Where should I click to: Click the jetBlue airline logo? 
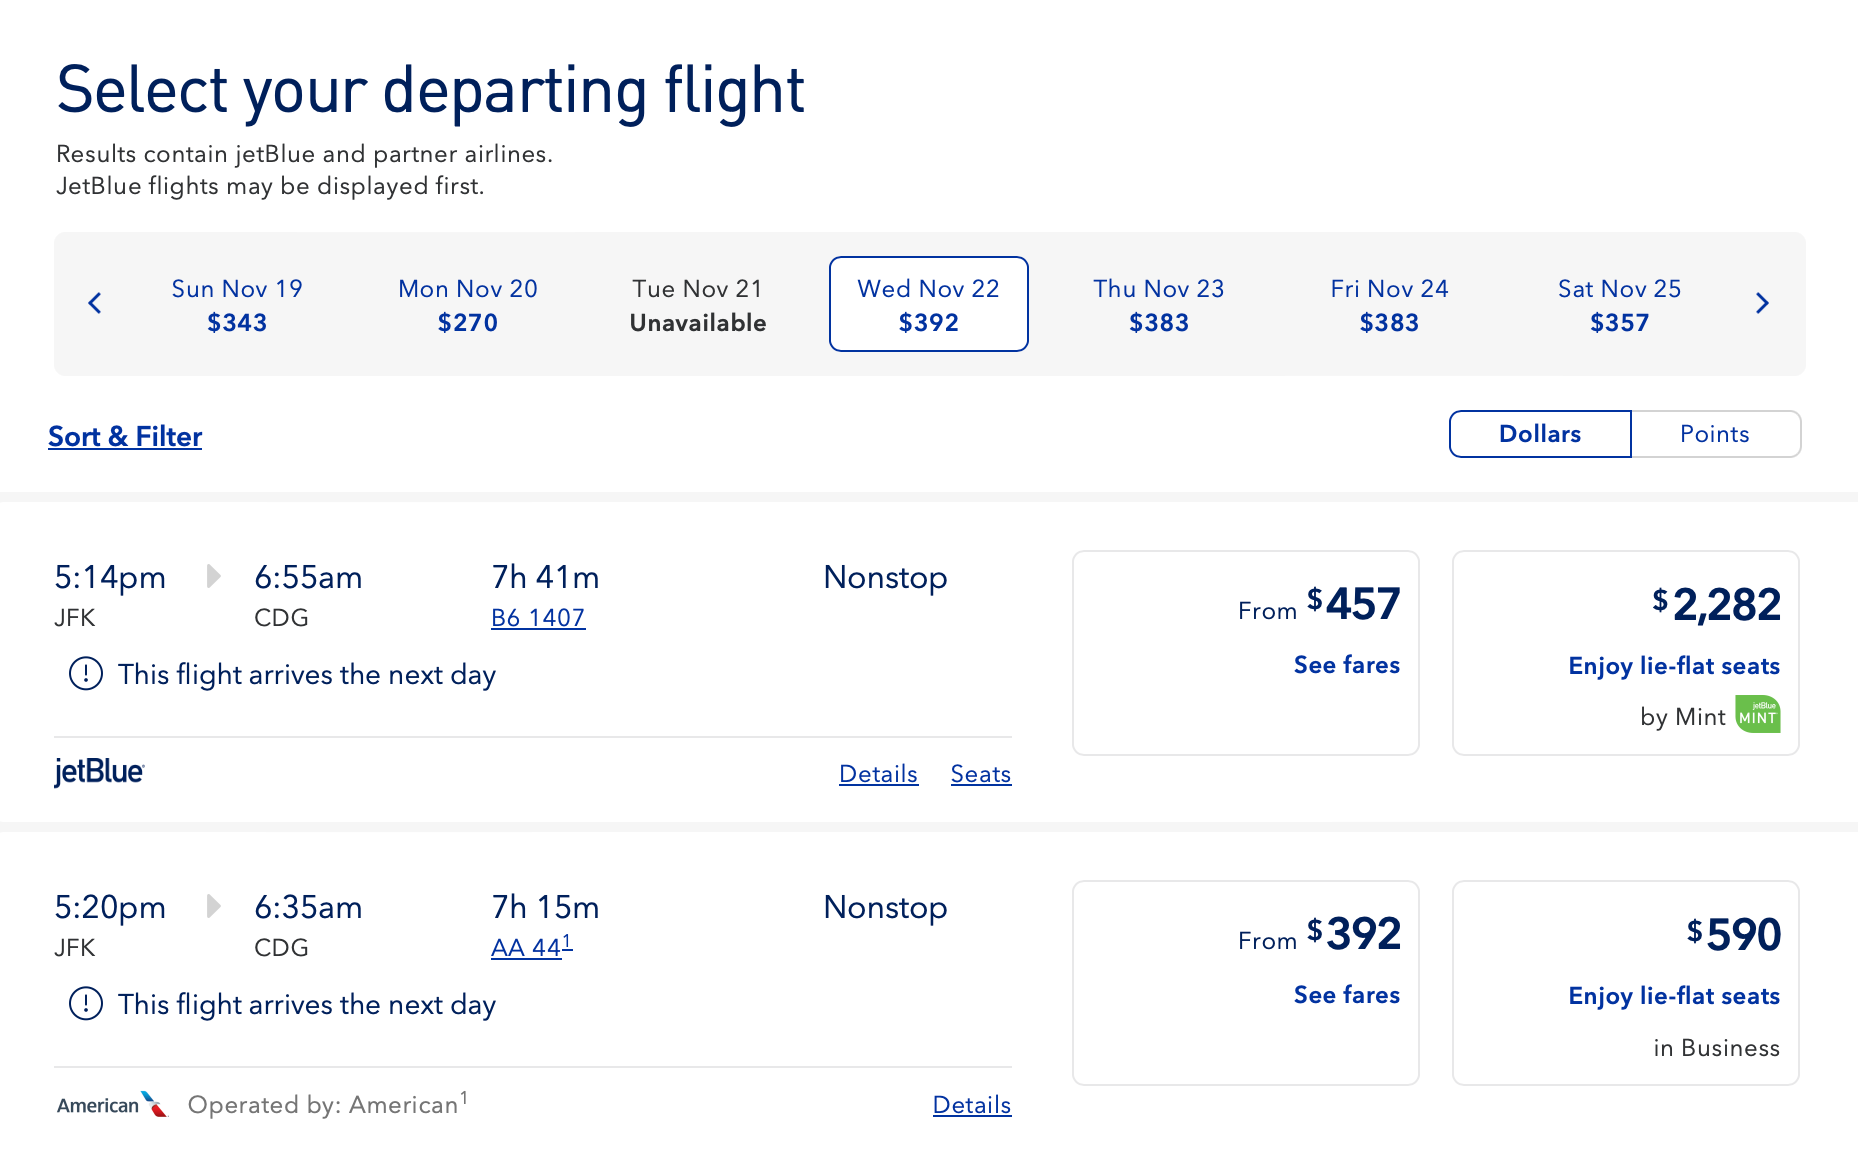point(99,772)
